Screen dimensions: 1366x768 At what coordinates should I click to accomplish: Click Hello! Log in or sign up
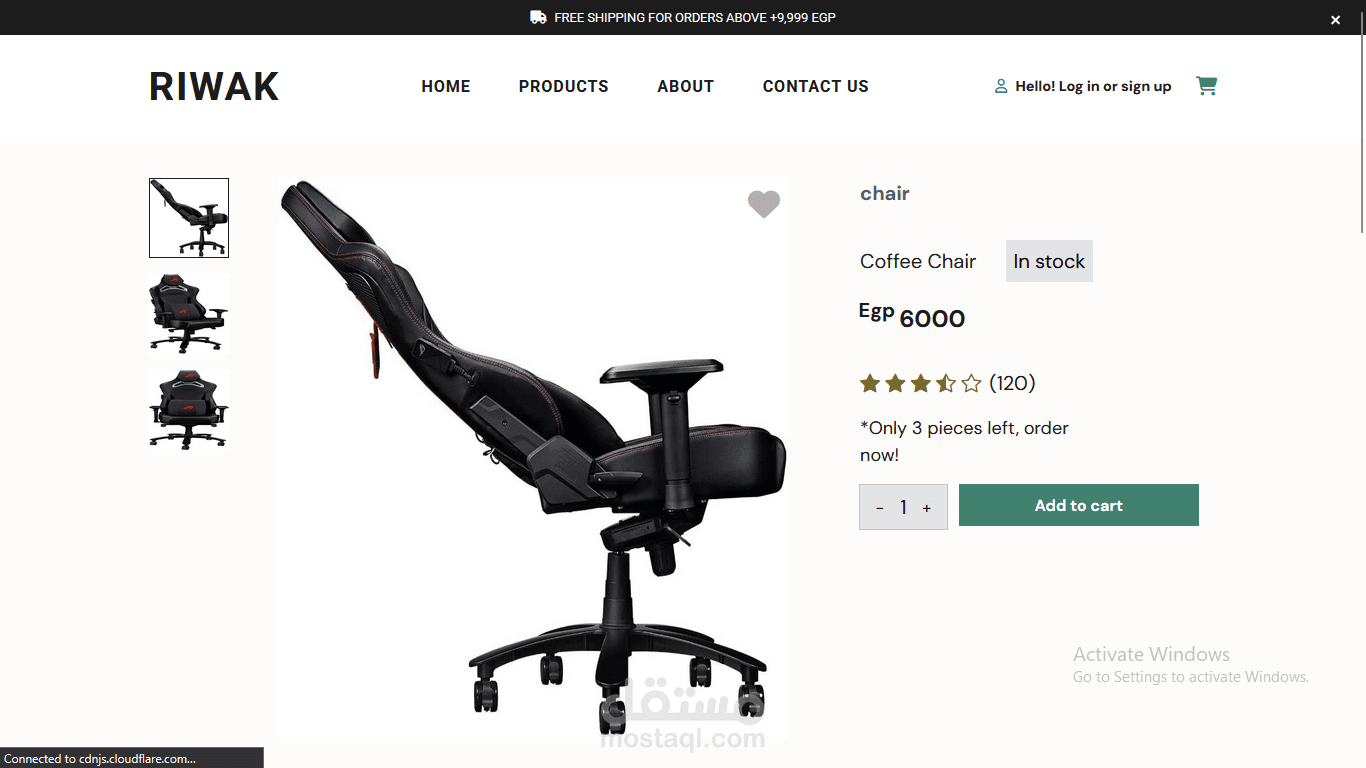(x=1093, y=86)
